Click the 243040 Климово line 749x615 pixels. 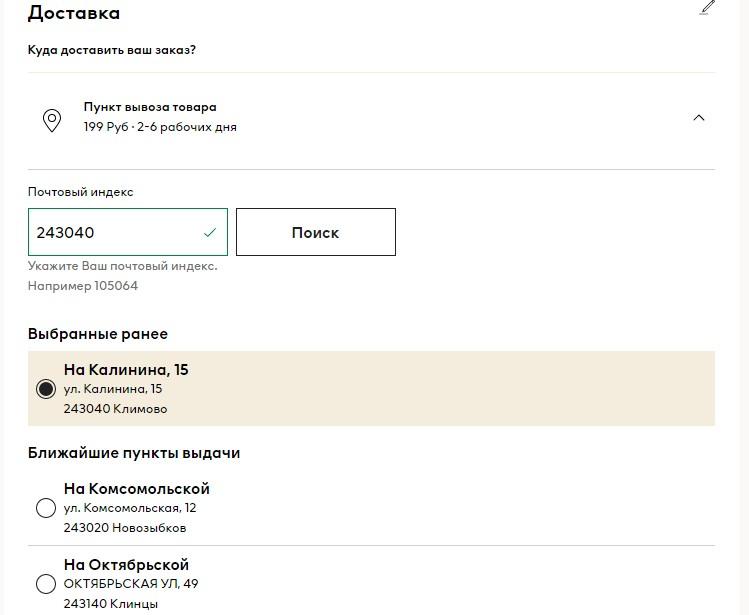[x=116, y=409]
